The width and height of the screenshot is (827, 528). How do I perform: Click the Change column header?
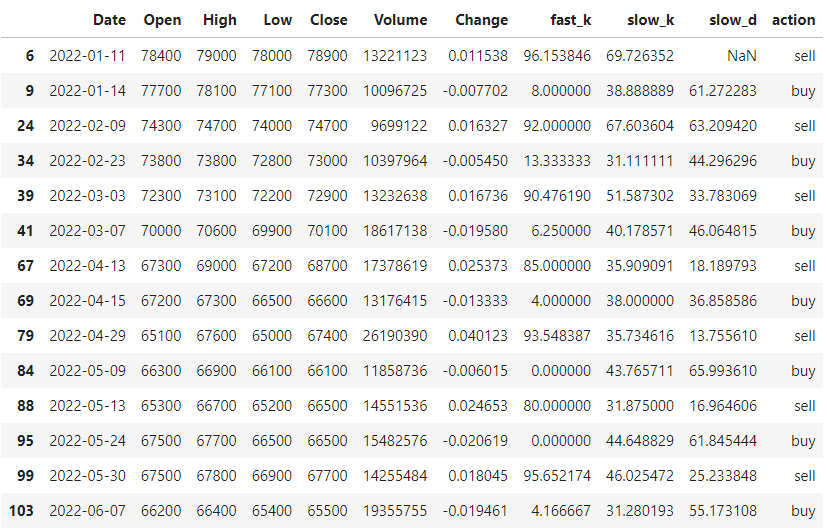482,20
